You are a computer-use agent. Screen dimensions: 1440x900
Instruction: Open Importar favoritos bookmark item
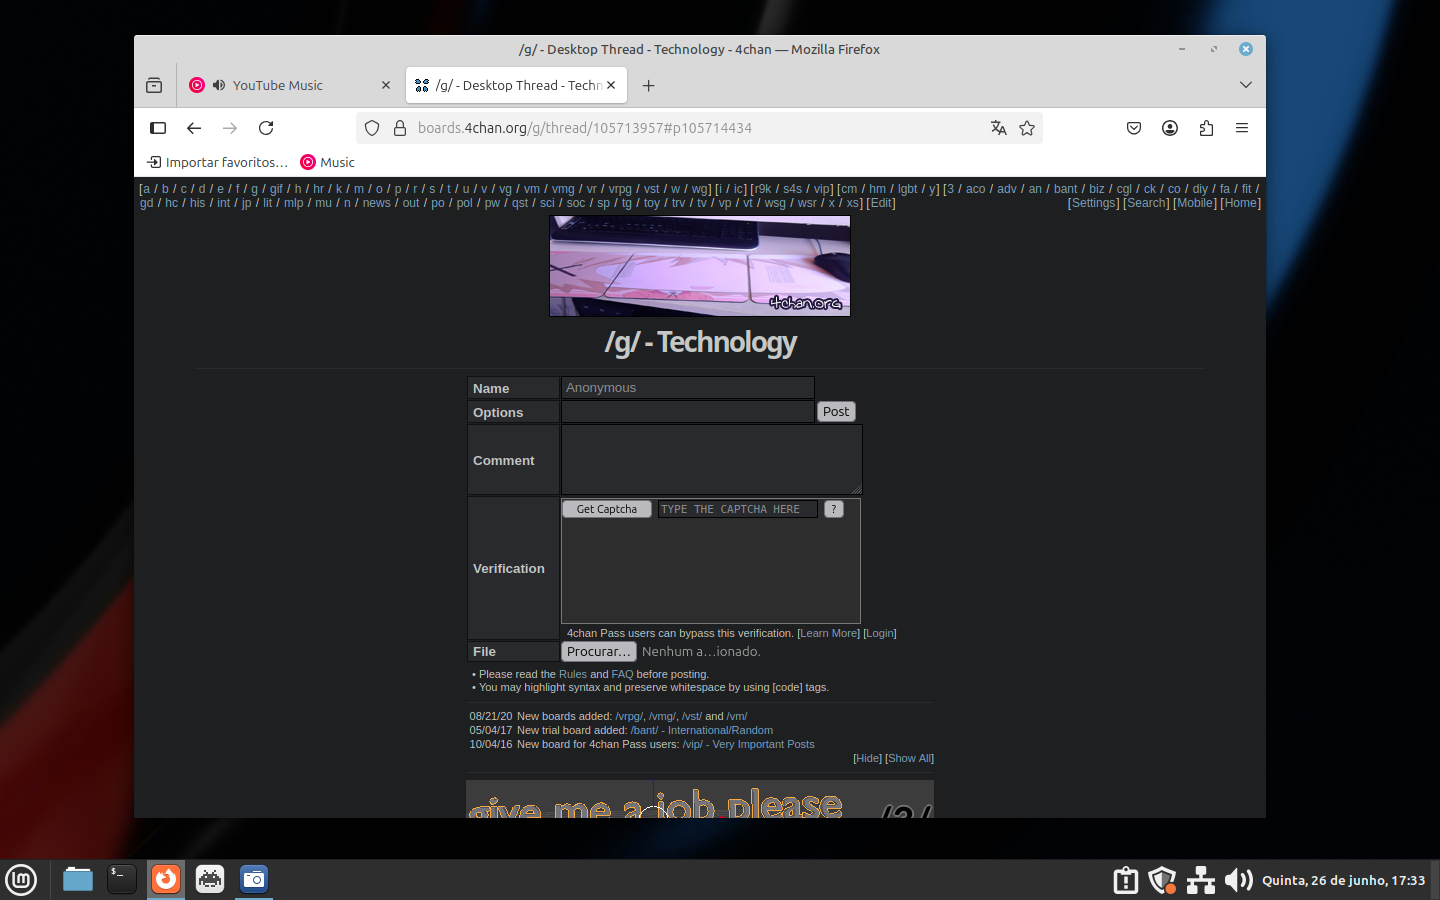click(217, 162)
